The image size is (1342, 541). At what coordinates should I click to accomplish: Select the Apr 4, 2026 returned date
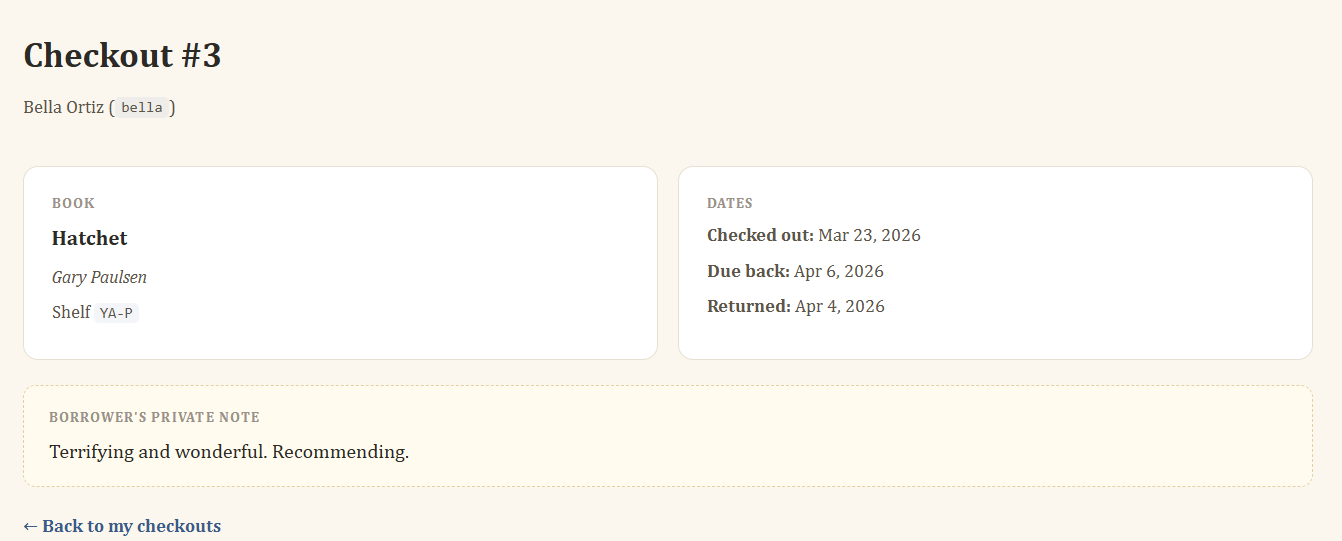click(840, 306)
